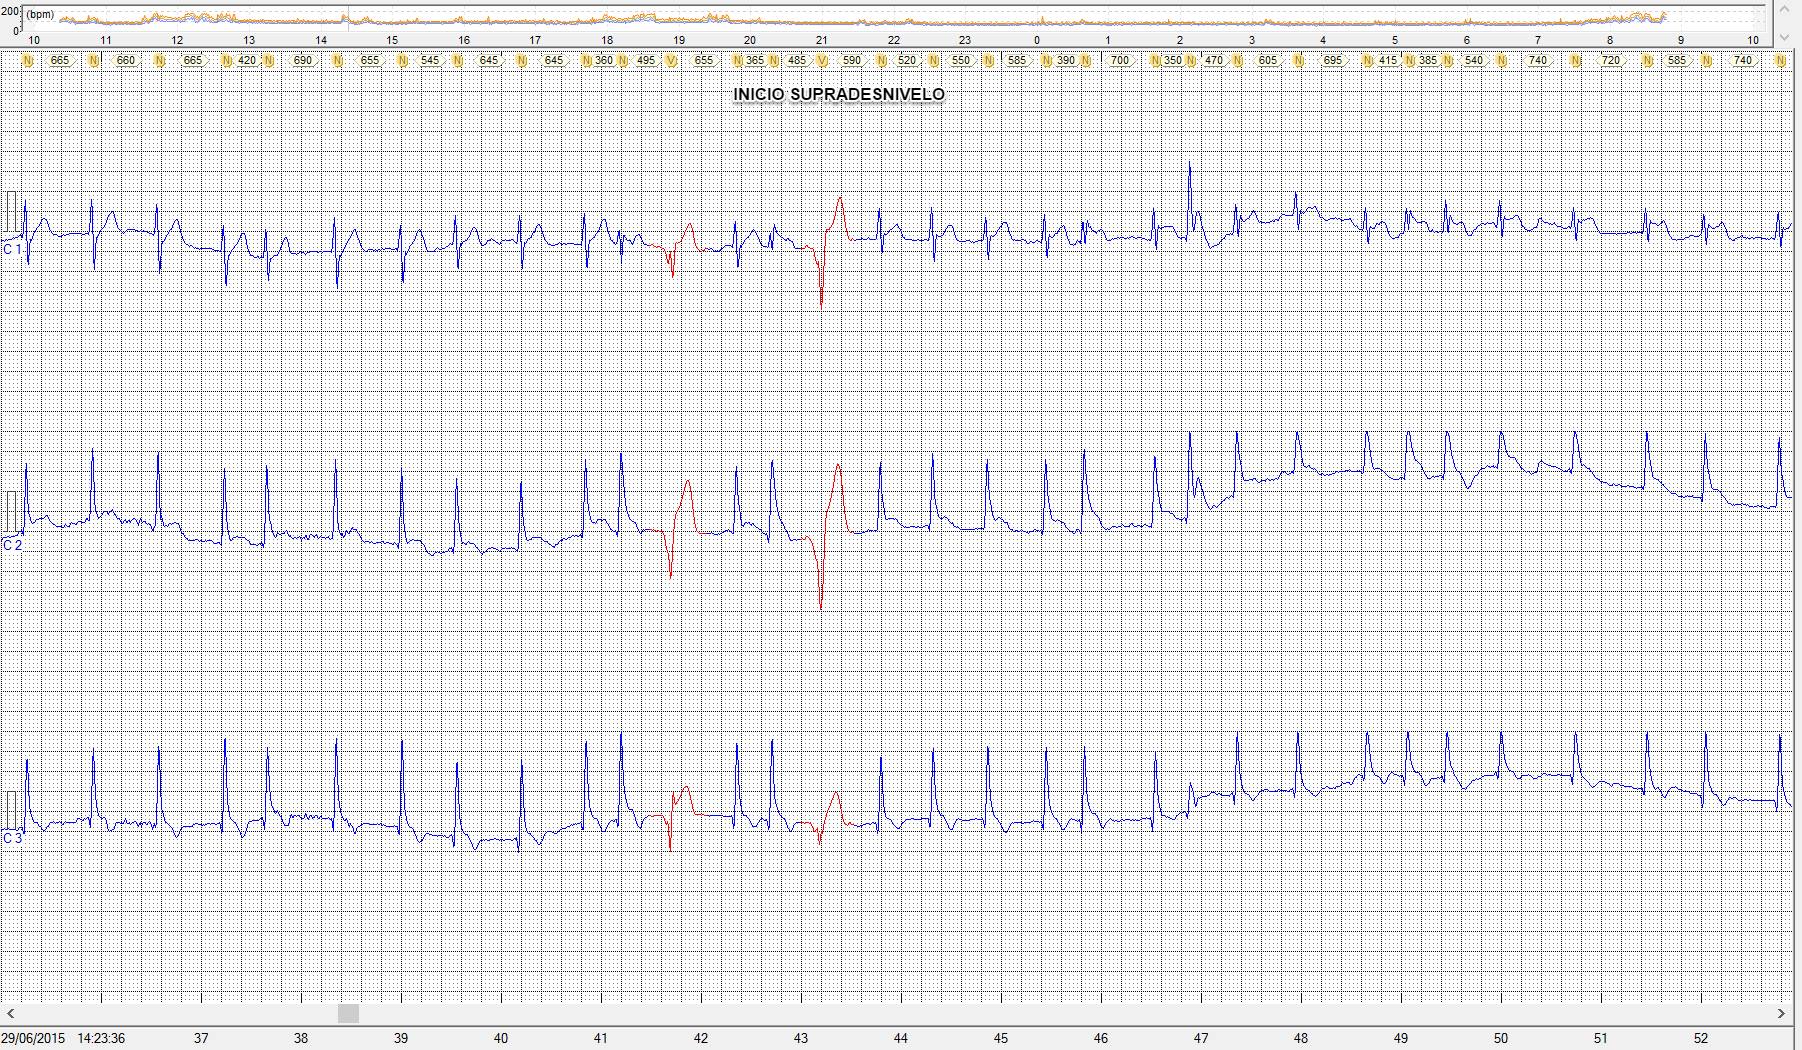This screenshot has height=1050, width=1802.
Task: Select the N beat marker between 545 and 645
Action: [458, 60]
